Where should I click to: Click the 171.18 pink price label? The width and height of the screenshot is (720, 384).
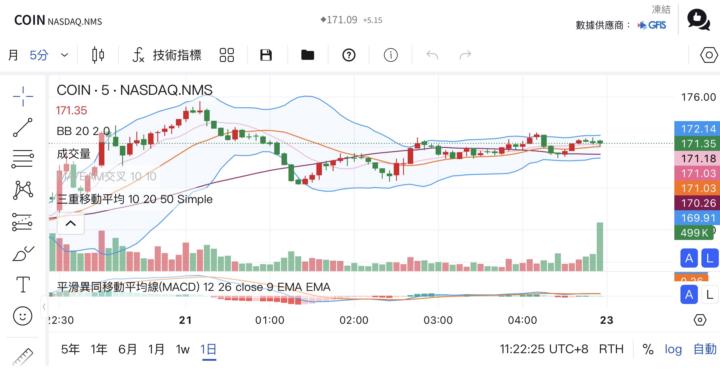697,158
